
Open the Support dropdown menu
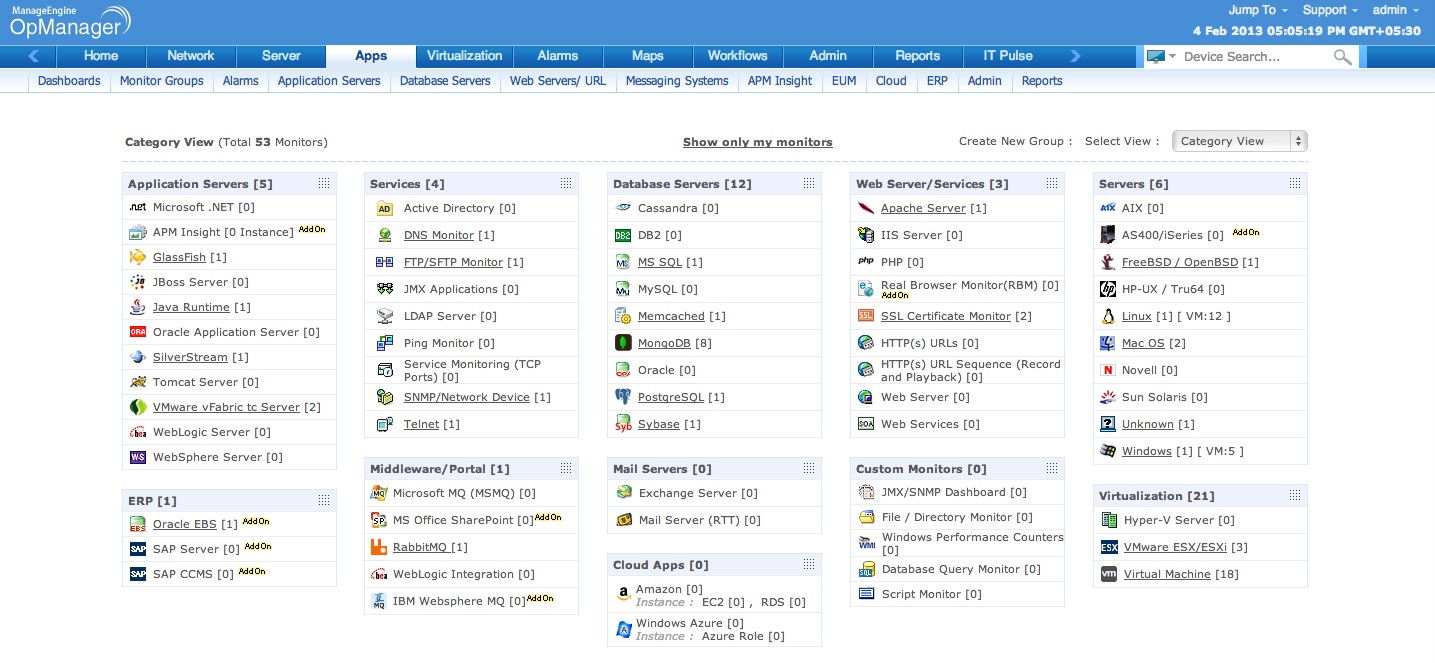point(1329,10)
